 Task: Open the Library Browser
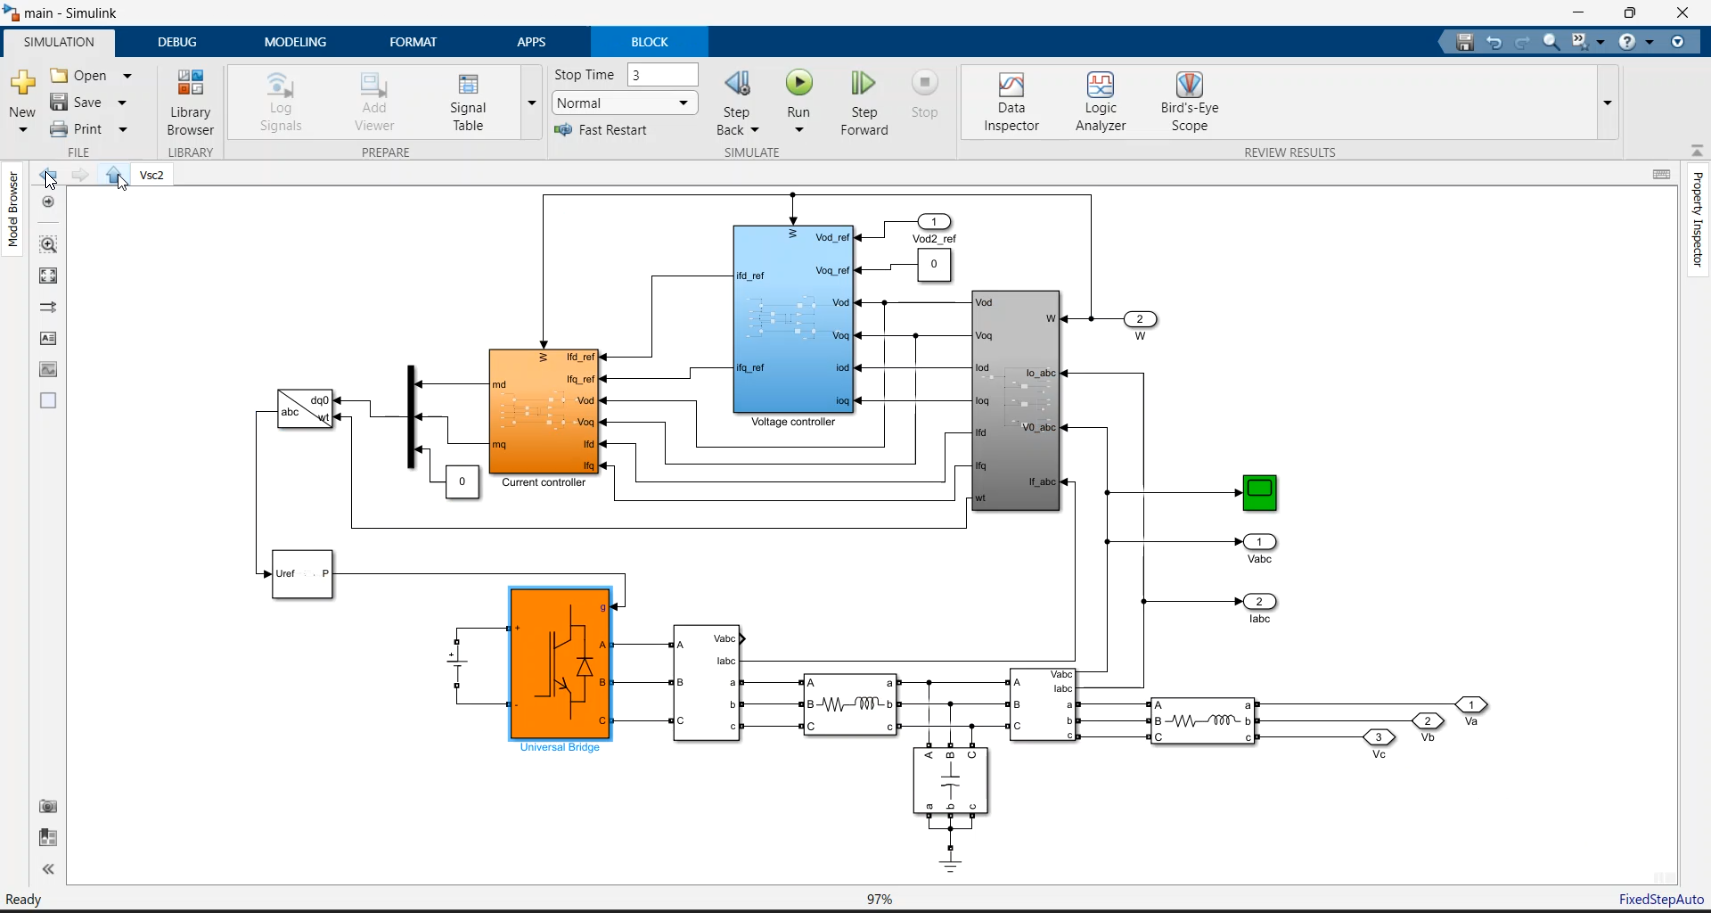pyautogui.click(x=190, y=102)
